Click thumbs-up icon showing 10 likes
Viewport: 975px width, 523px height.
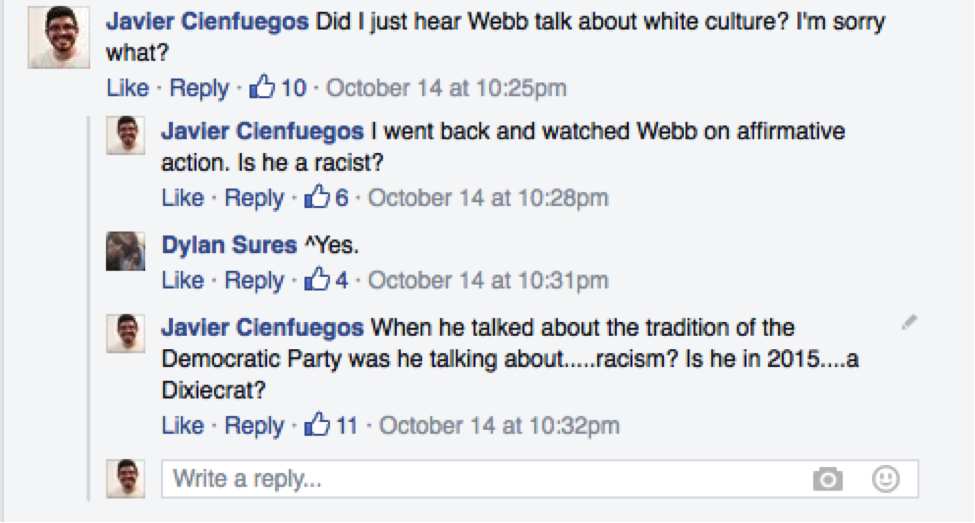pyautogui.click(x=262, y=86)
